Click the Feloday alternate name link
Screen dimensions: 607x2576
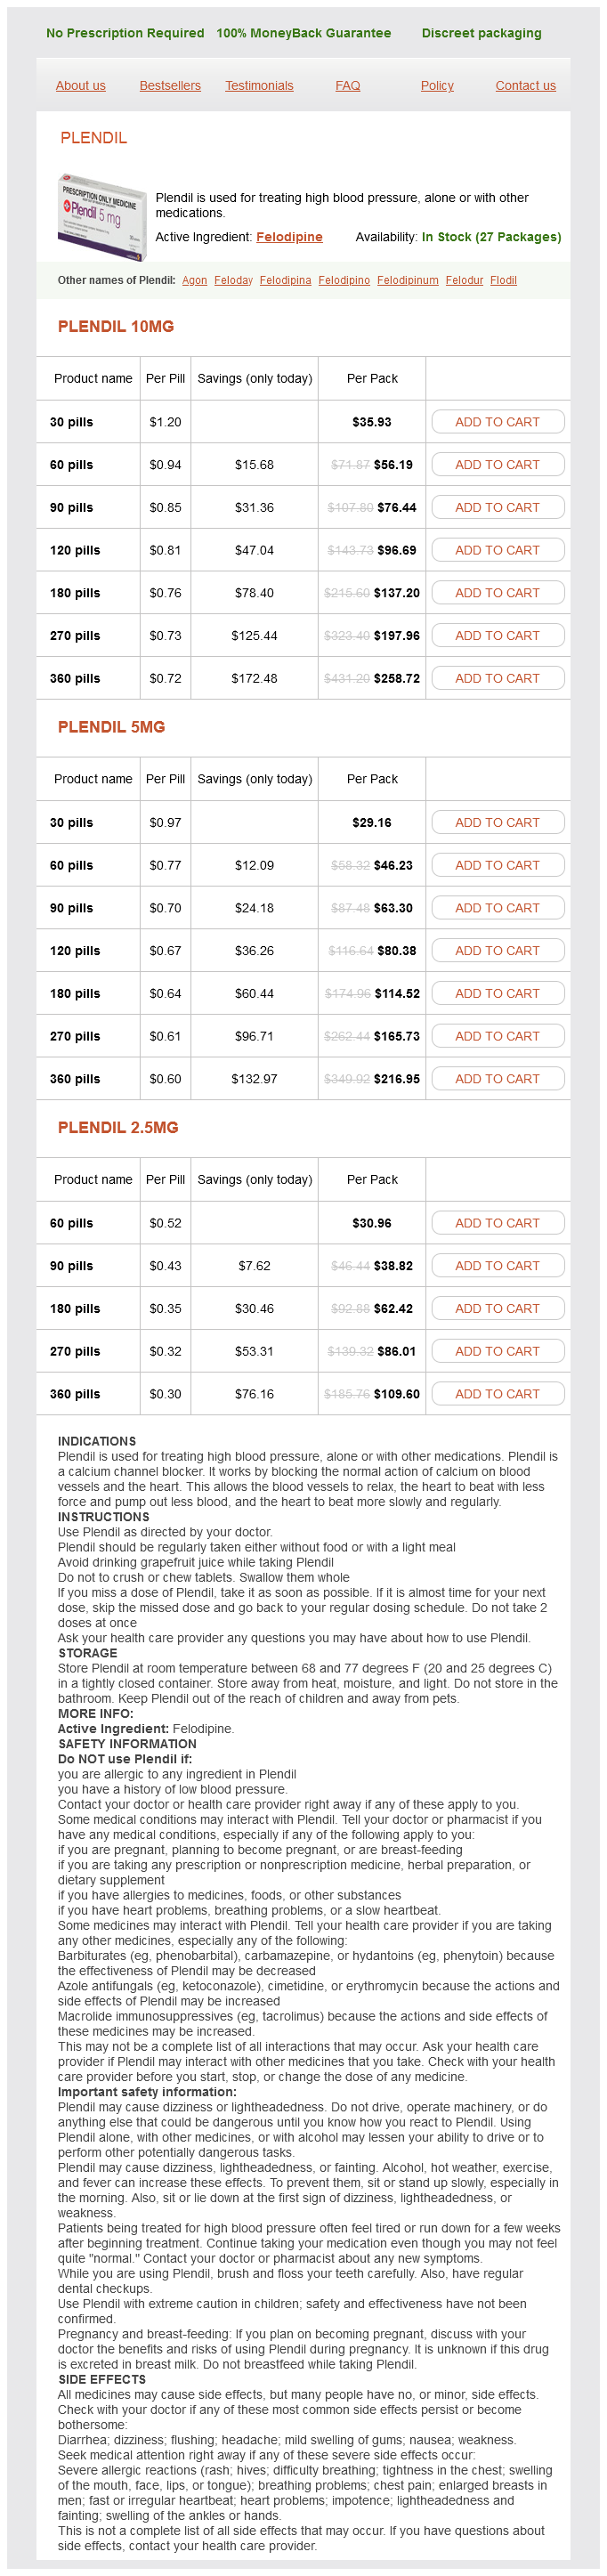coord(233,280)
